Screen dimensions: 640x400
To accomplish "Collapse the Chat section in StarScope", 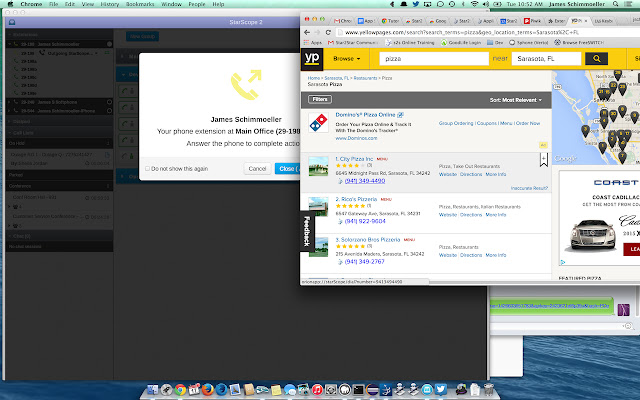I will pyautogui.click(x=9, y=236).
